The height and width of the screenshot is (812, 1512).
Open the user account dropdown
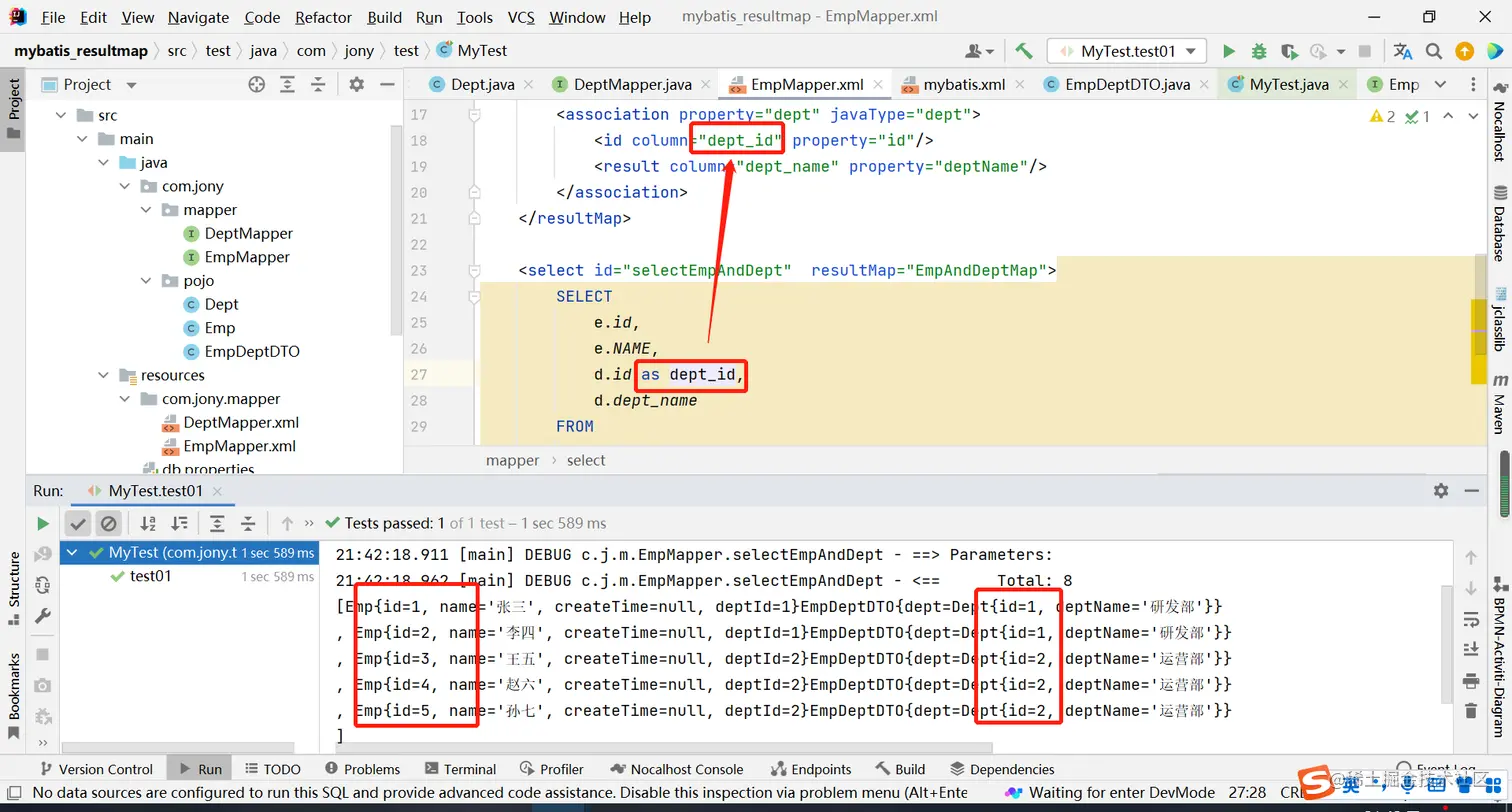pyautogui.click(x=979, y=51)
